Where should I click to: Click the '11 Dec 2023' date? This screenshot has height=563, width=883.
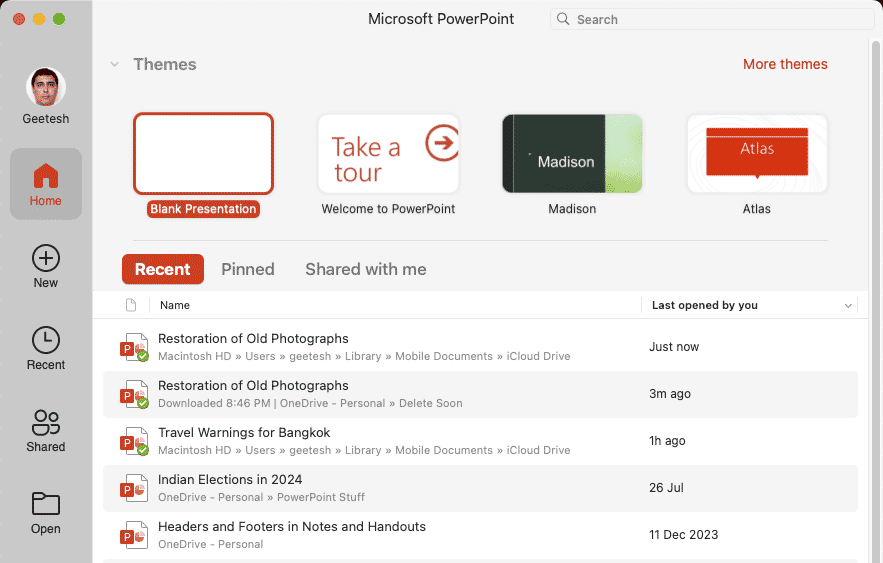(x=683, y=534)
